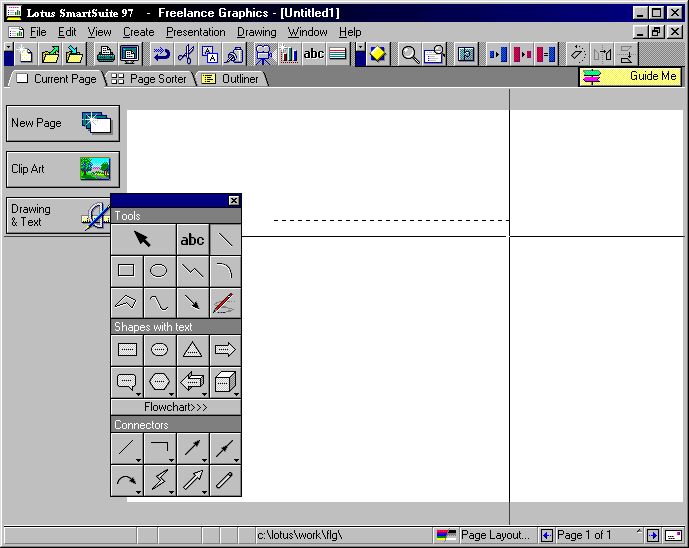Image resolution: width=689 pixels, height=548 pixels.
Task: Select the ellipse drawing tool
Action: 159,271
